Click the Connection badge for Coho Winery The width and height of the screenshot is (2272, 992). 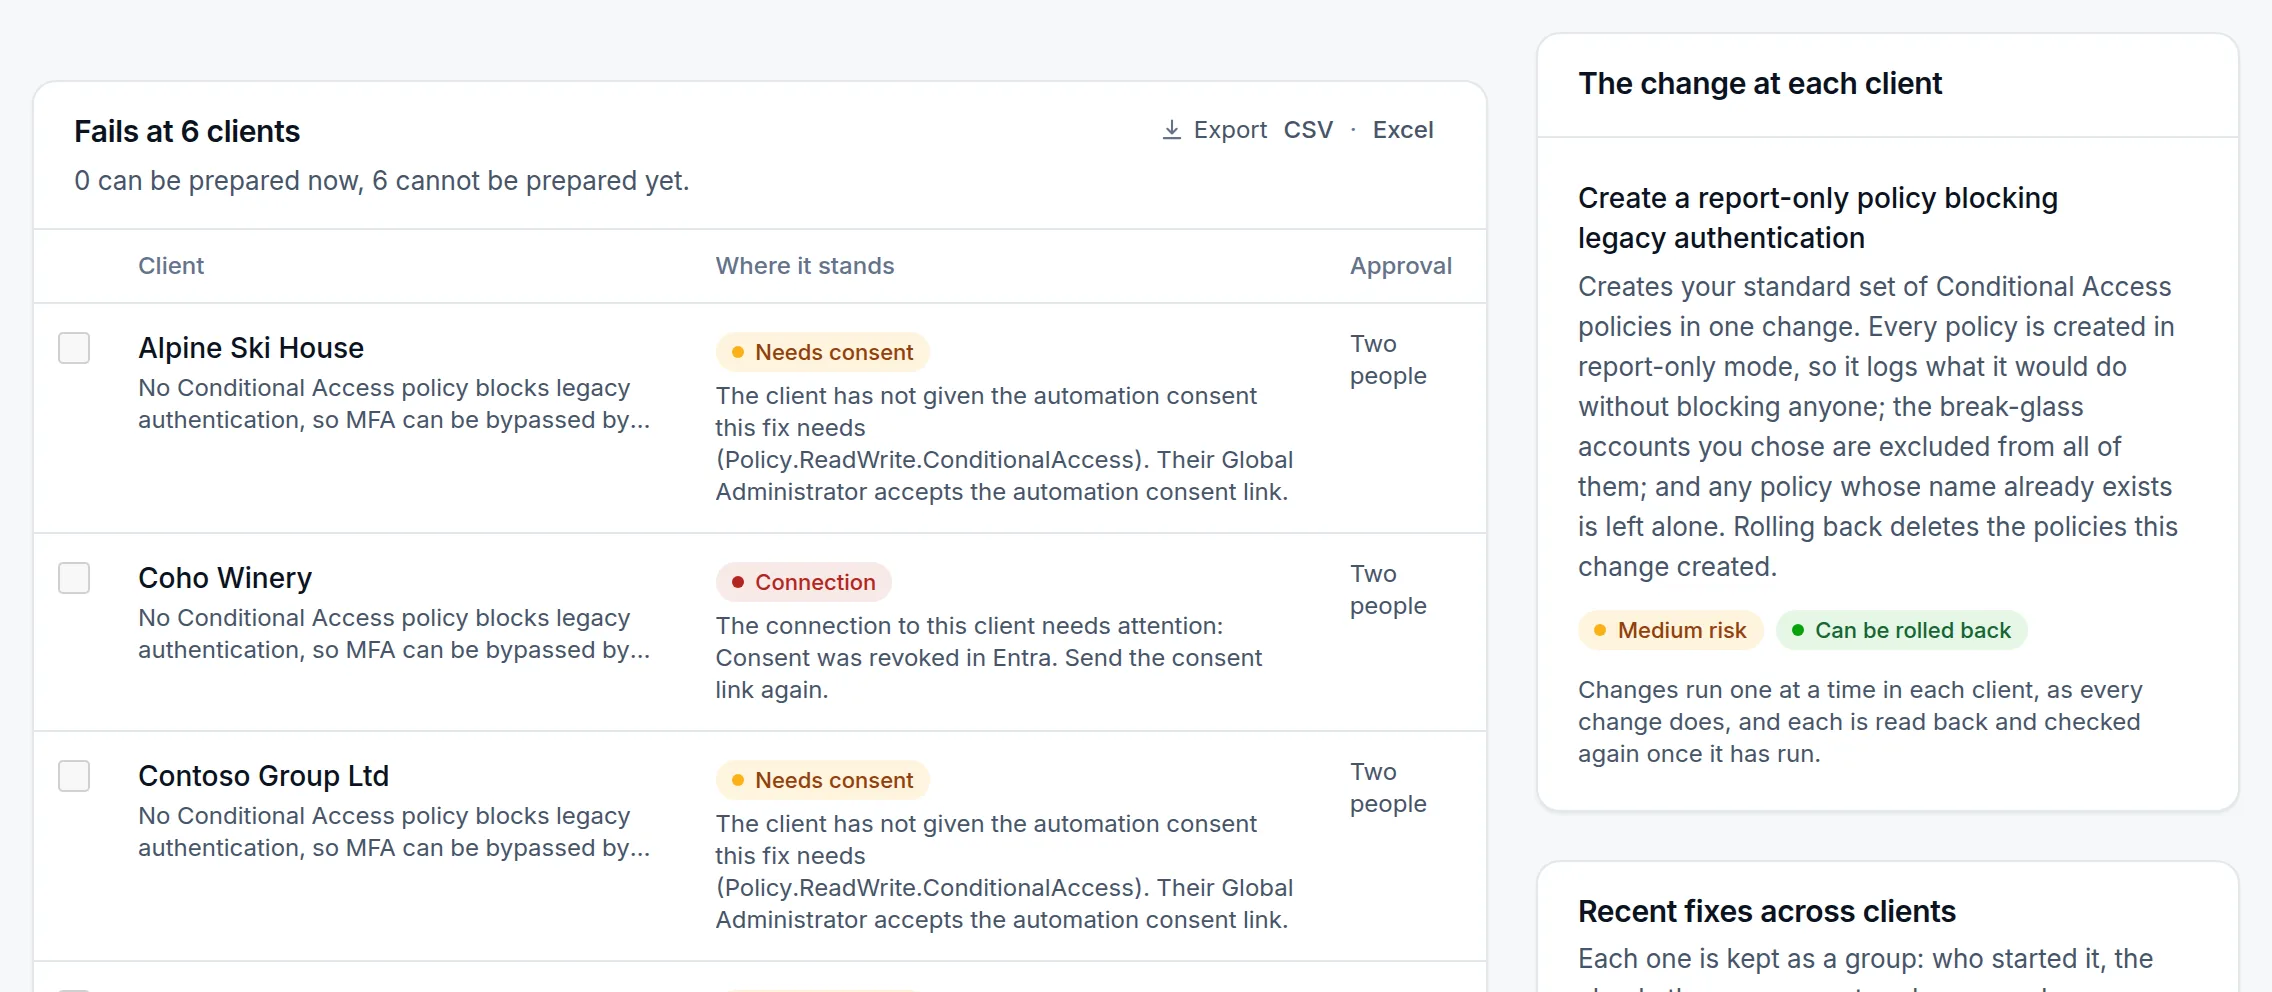pyautogui.click(x=803, y=582)
